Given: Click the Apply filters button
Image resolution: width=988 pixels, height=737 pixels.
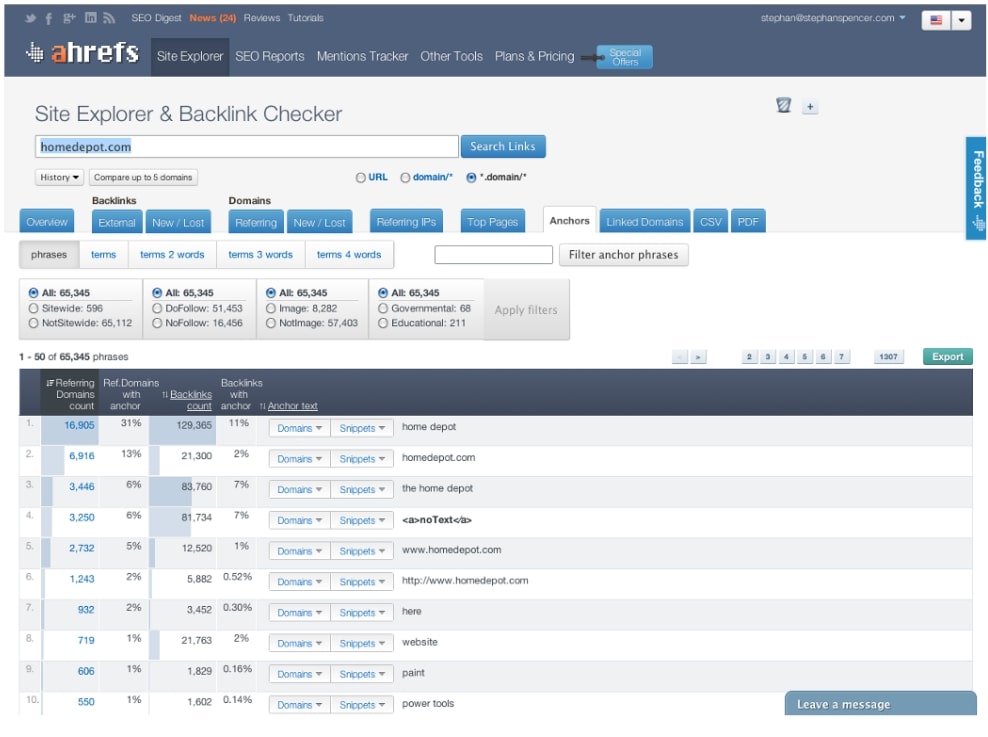Looking at the screenshot, I should [x=526, y=310].
